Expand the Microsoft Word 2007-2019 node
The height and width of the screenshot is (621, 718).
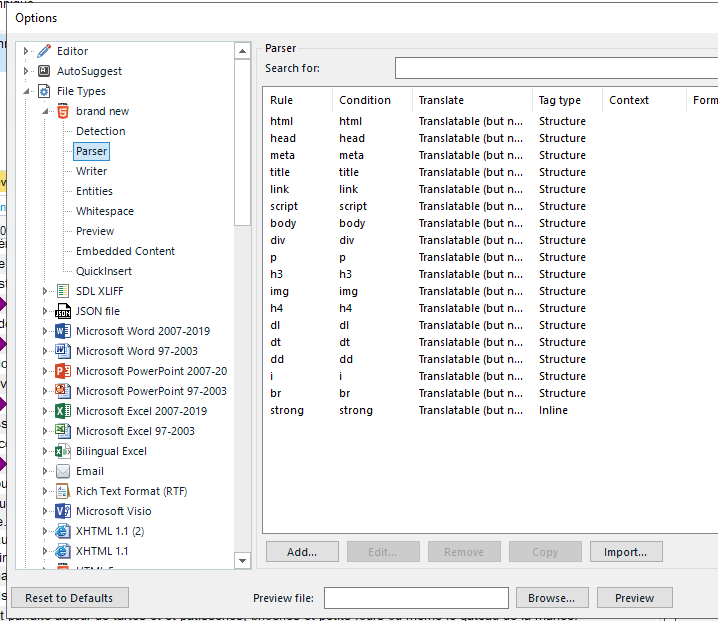pyautogui.click(x=45, y=331)
